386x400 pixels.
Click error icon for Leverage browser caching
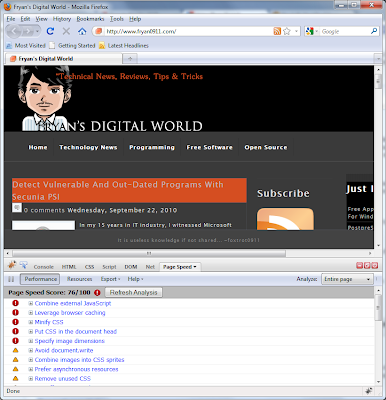pos(15,313)
